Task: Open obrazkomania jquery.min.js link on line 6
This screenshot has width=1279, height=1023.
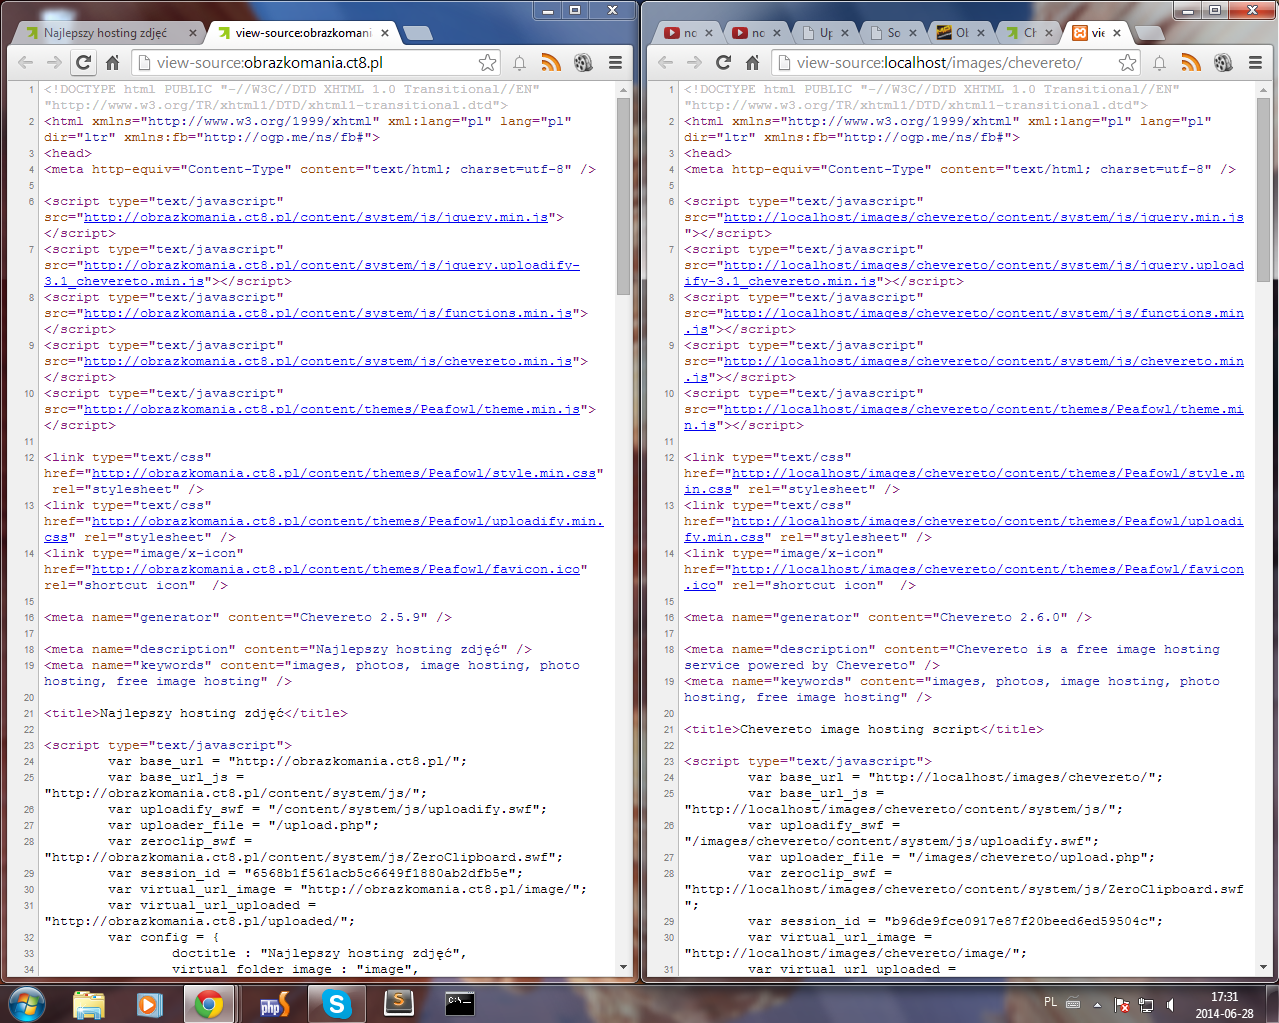Action: pos(316,217)
